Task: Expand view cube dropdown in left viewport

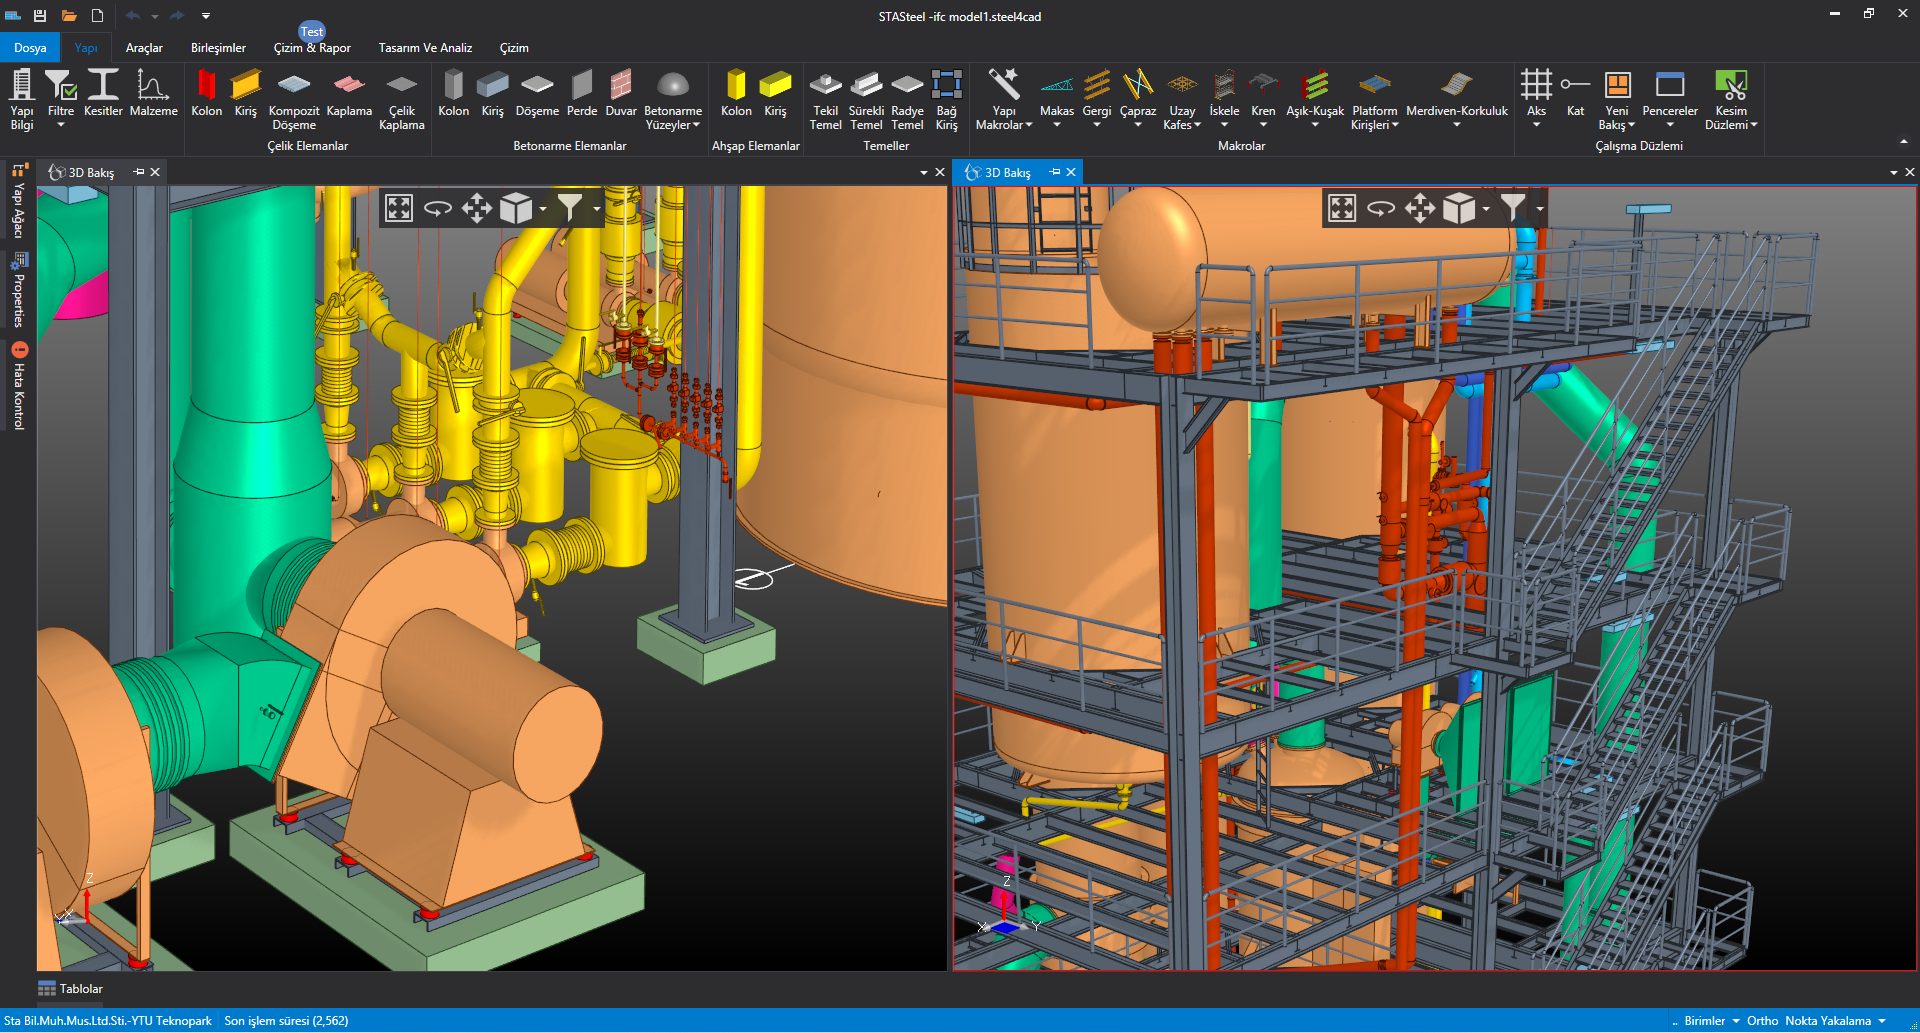Action: (543, 209)
